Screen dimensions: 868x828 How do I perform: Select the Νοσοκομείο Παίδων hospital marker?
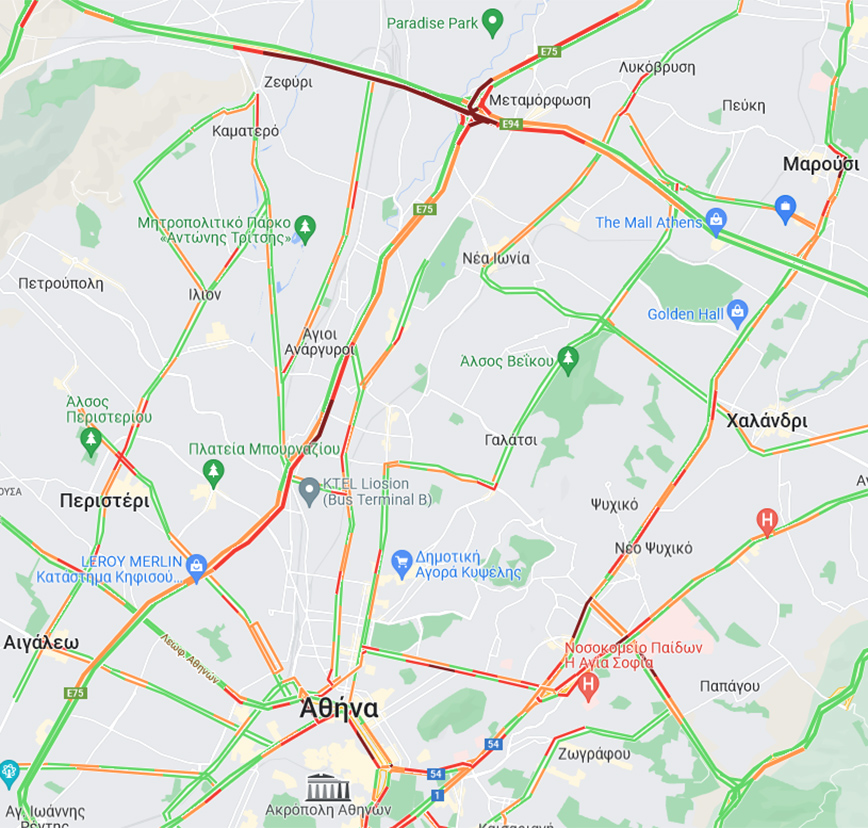coord(588,686)
